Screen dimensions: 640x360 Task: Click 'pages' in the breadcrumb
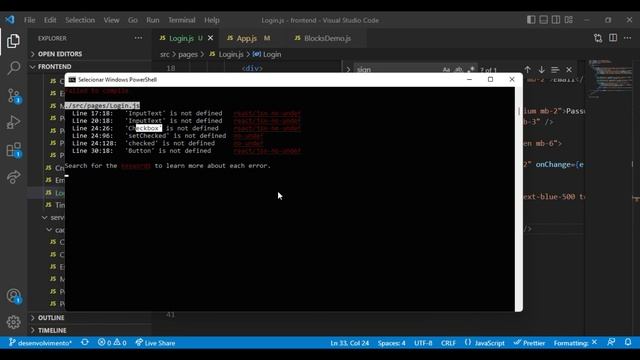click(x=188, y=54)
